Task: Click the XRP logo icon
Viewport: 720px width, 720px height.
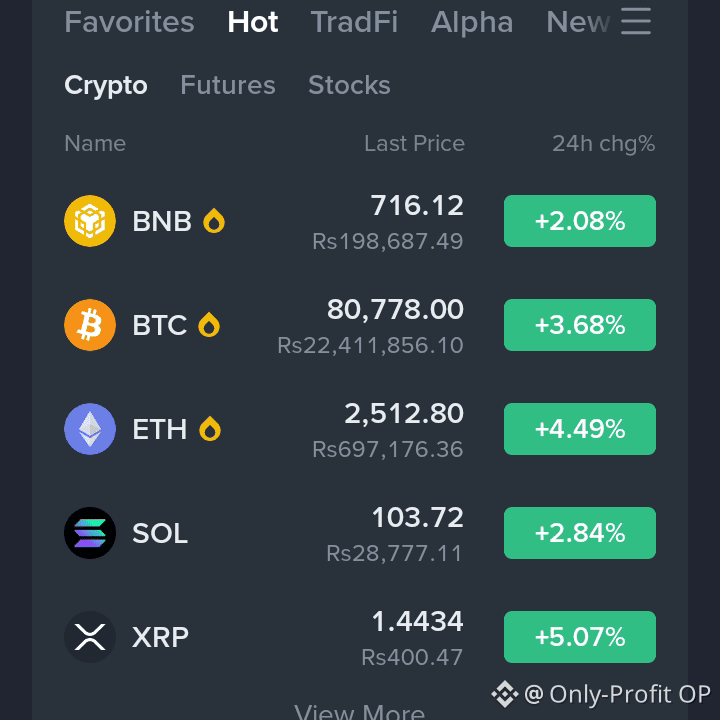Action: (90, 637)
